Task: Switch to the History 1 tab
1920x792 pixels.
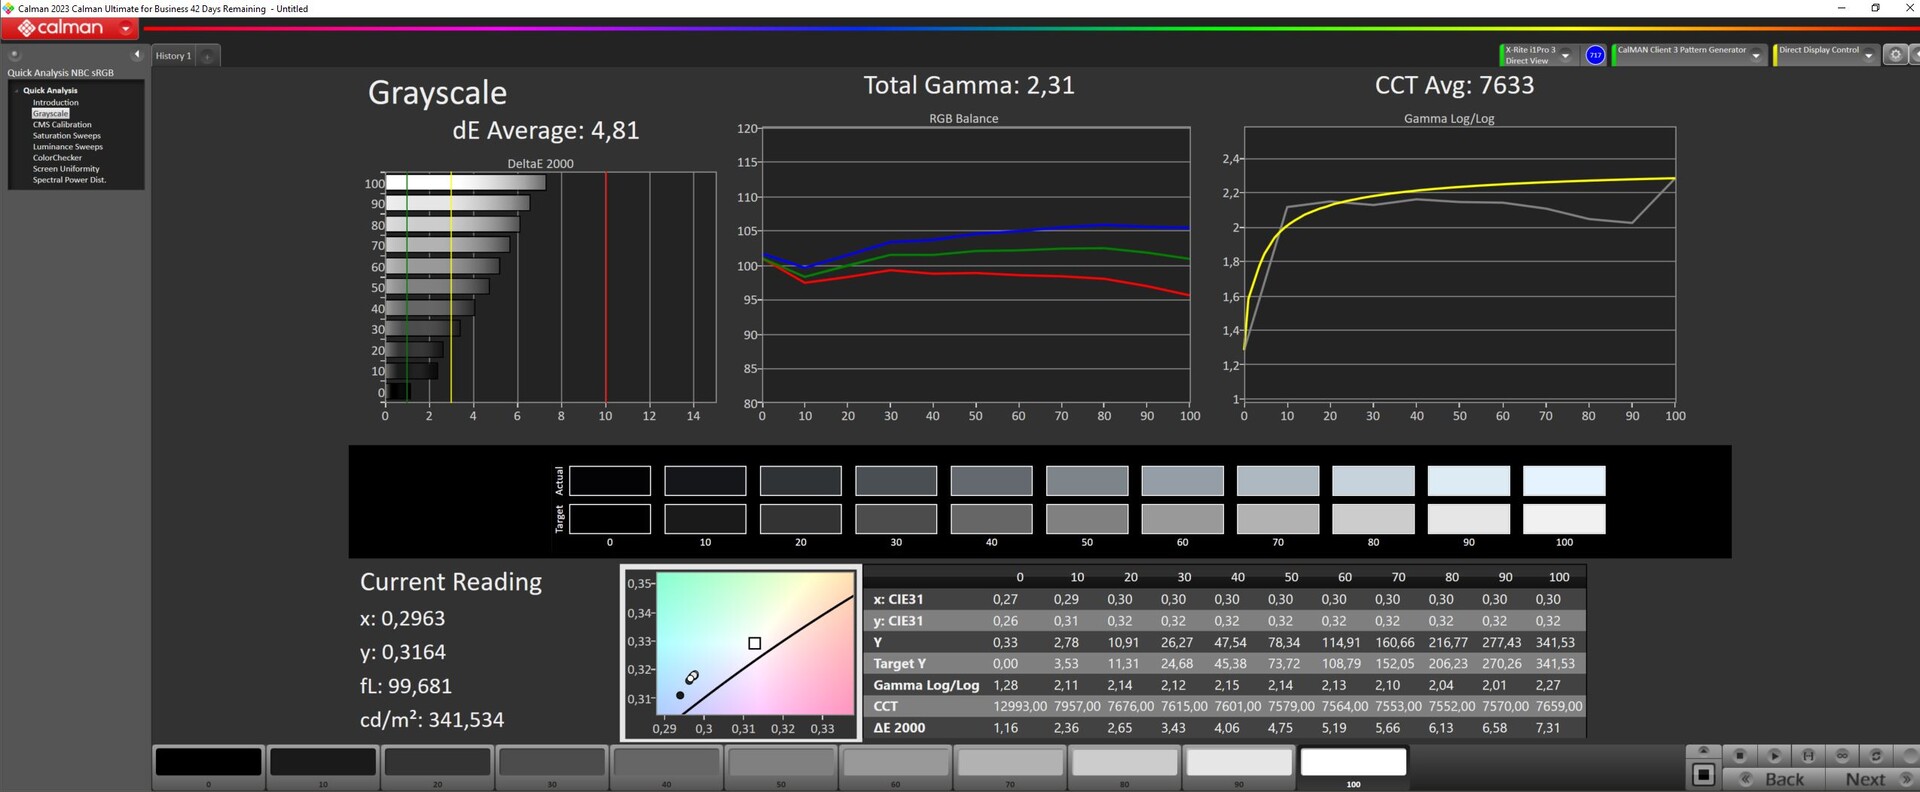Action: [x=172, y=56]
